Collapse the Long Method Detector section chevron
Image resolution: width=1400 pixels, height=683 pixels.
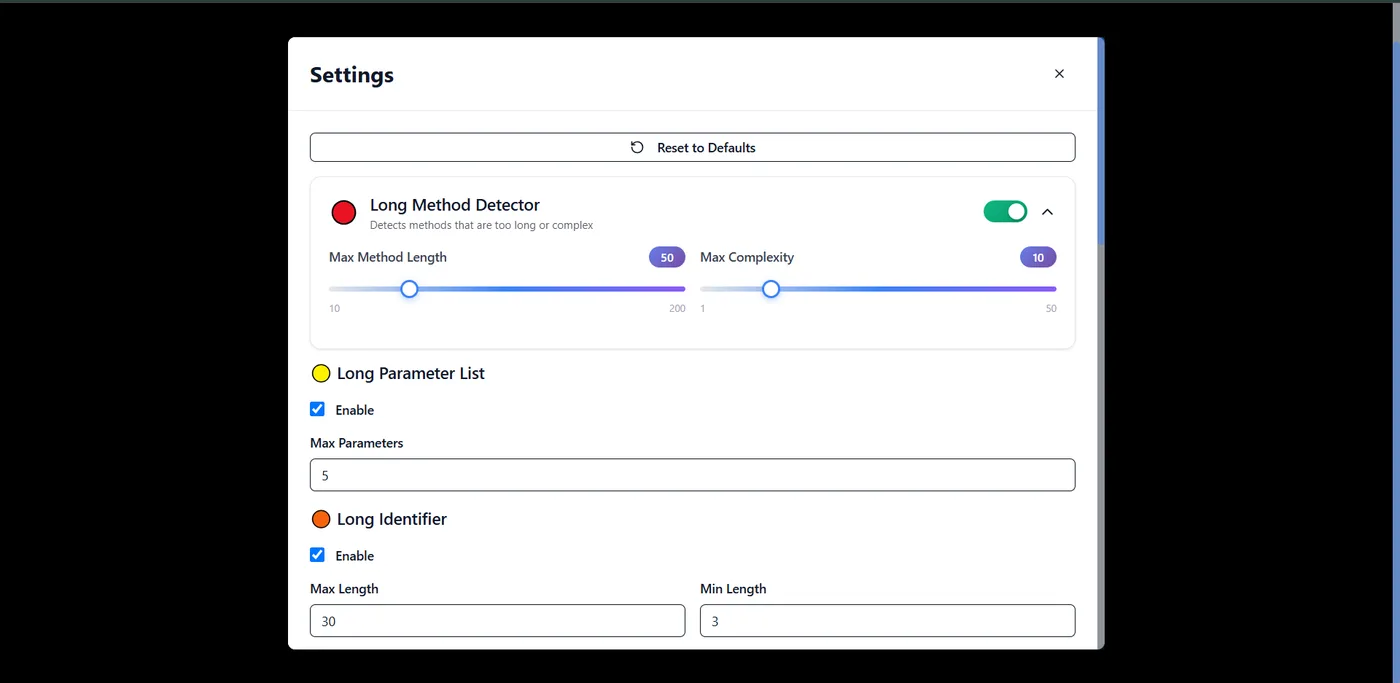(1047, 212)
